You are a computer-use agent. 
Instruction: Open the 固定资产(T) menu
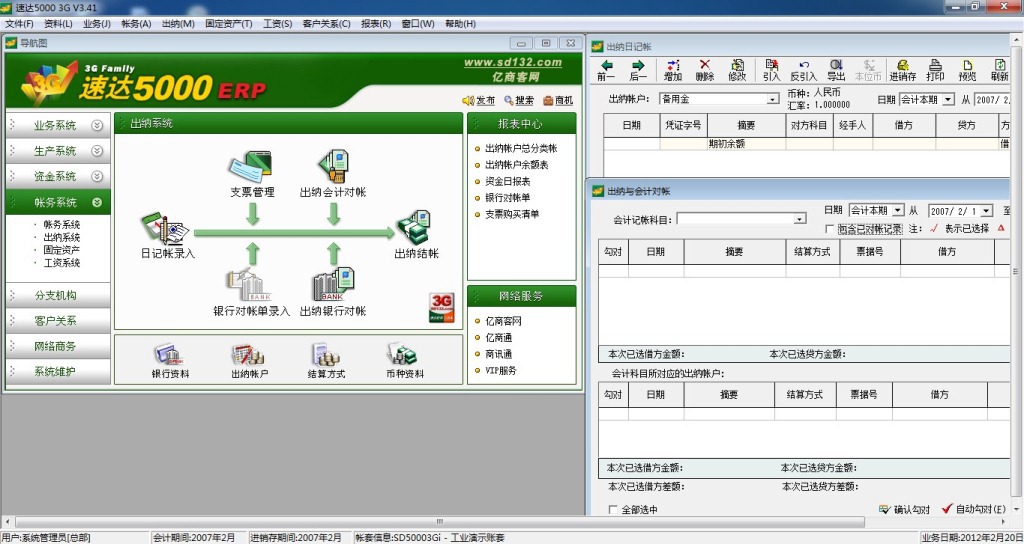(229, 24)
